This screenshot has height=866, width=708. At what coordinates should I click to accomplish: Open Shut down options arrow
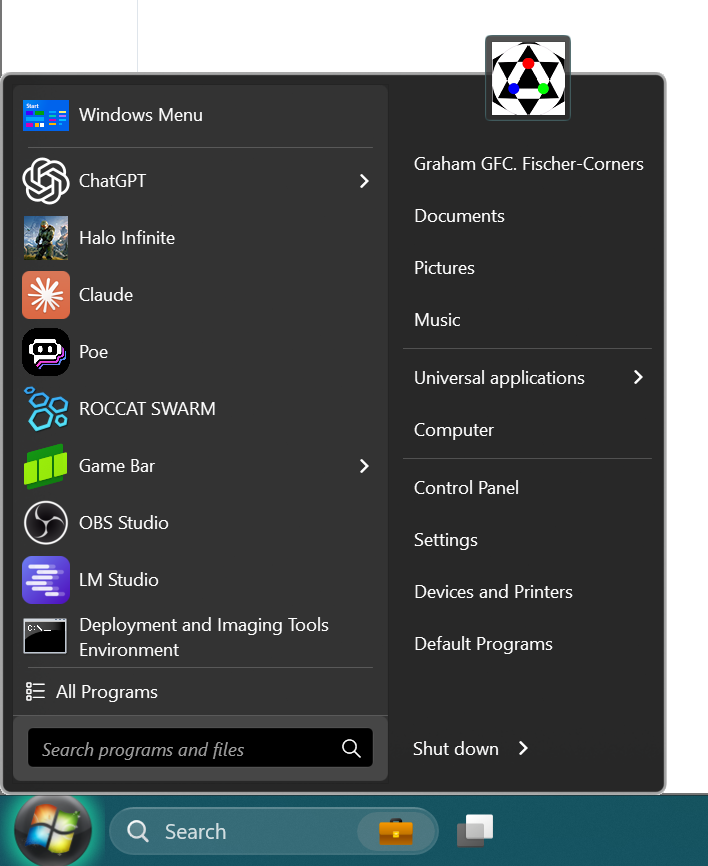click(x=523, y=748)
